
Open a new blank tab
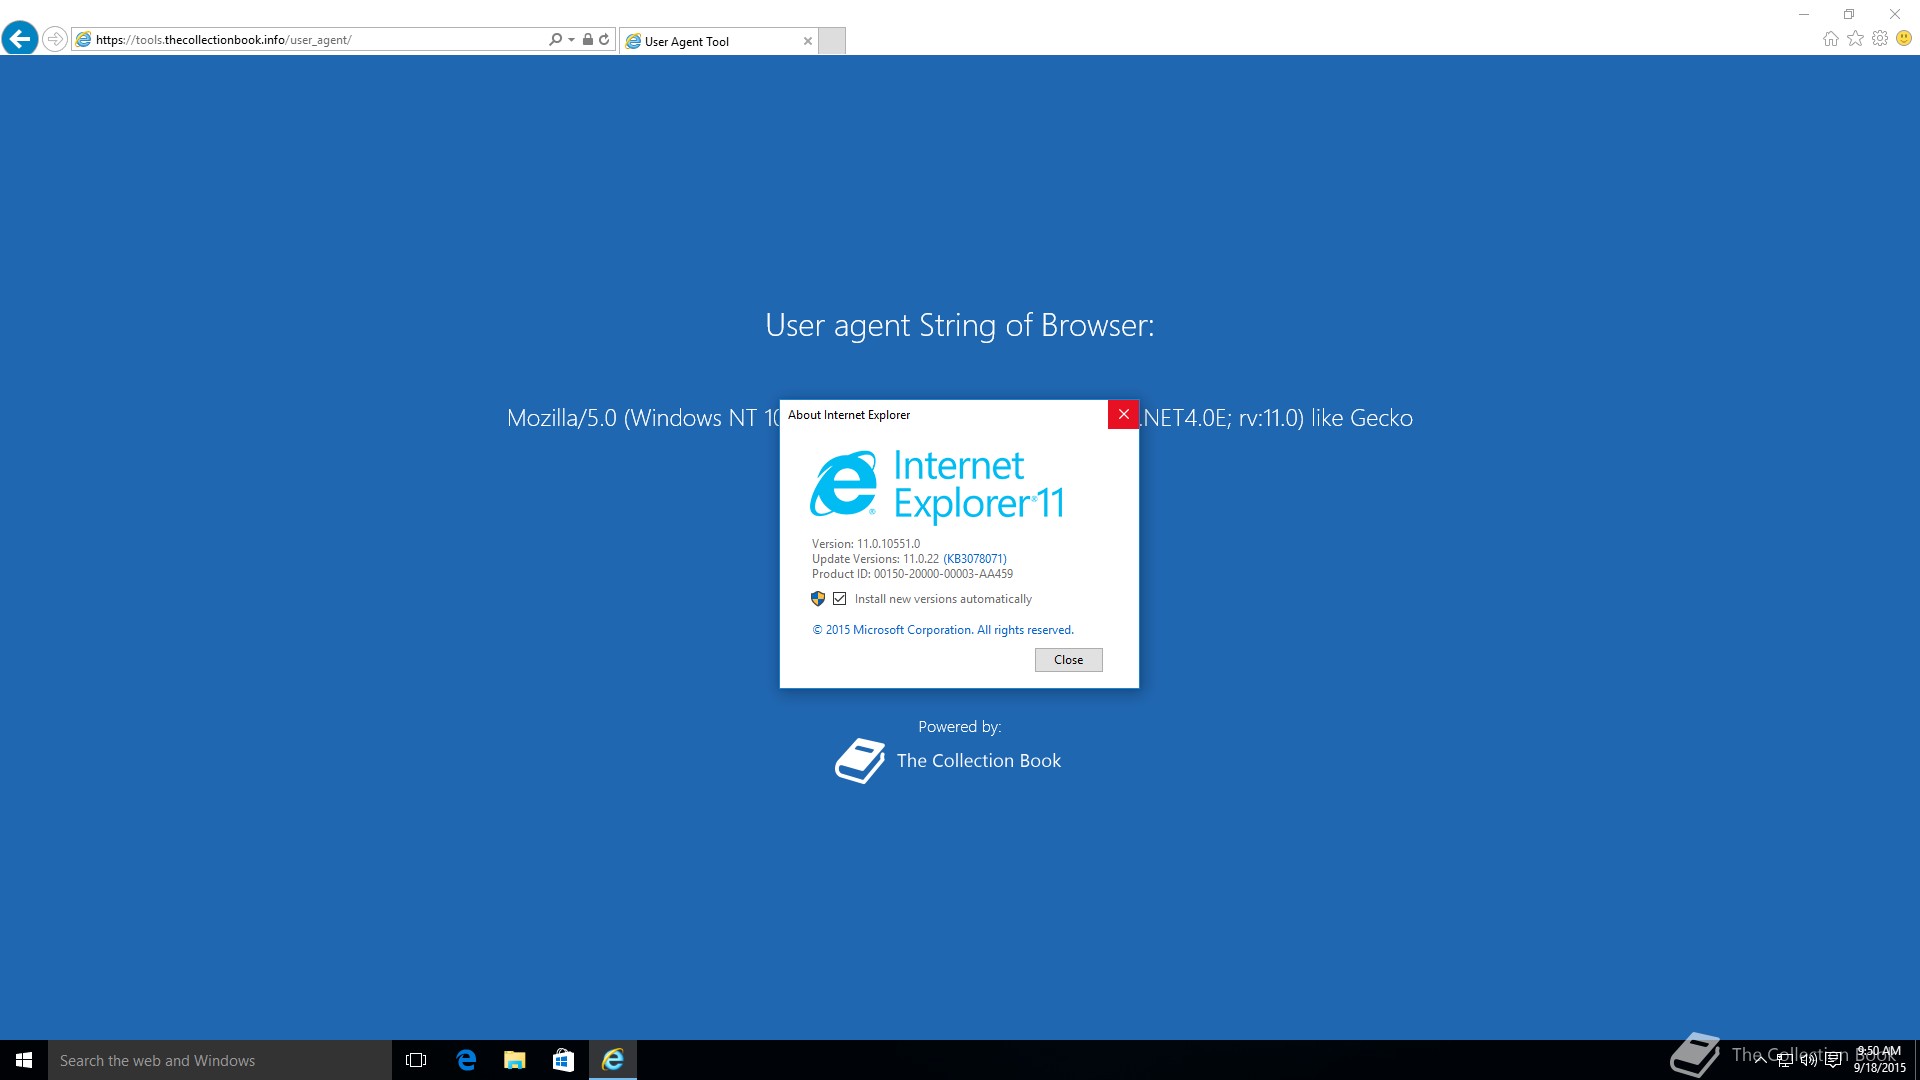click(832, 41)
